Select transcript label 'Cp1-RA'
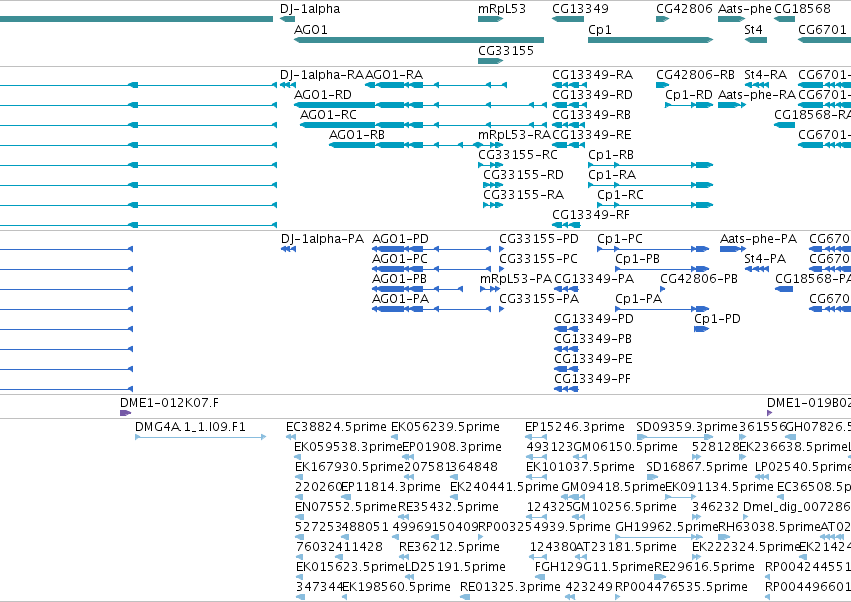 click(x=612, y=175)
